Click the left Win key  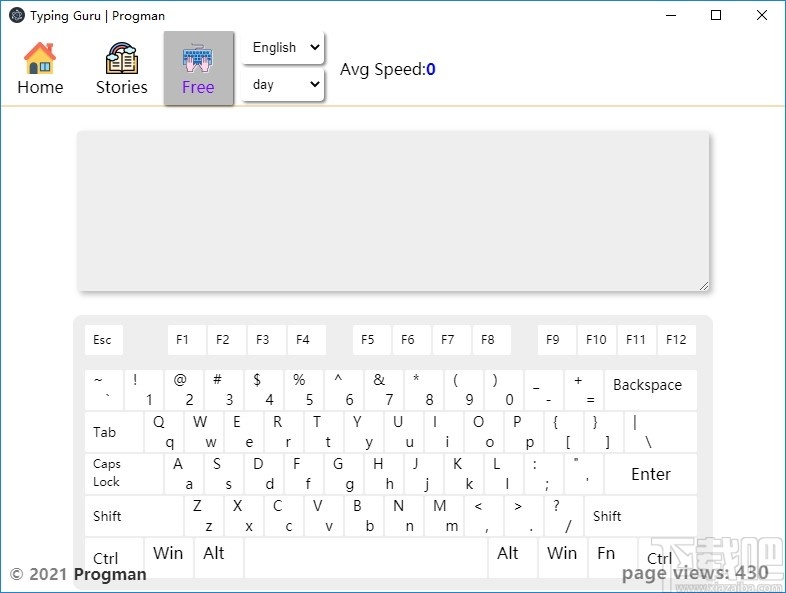(x=169, y=558)
